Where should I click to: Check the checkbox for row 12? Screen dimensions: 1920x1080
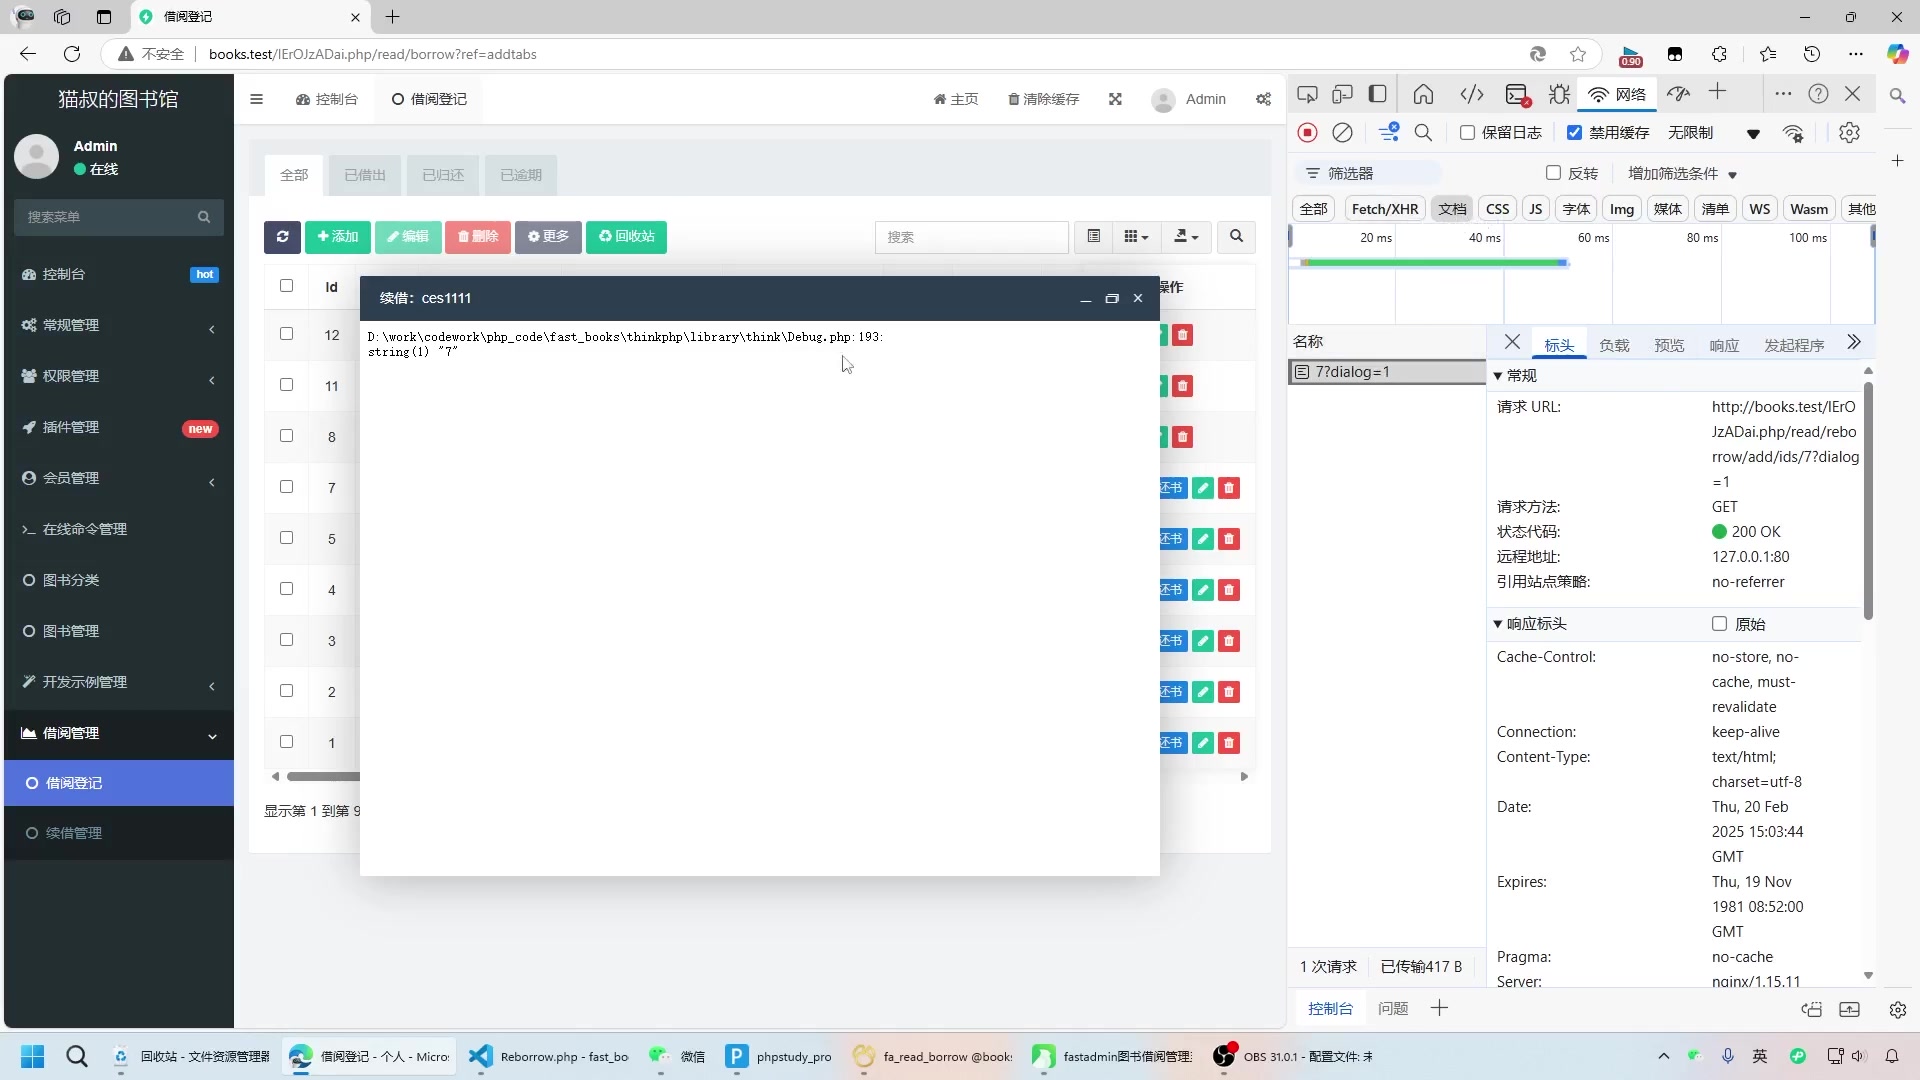tap(287, 334)
